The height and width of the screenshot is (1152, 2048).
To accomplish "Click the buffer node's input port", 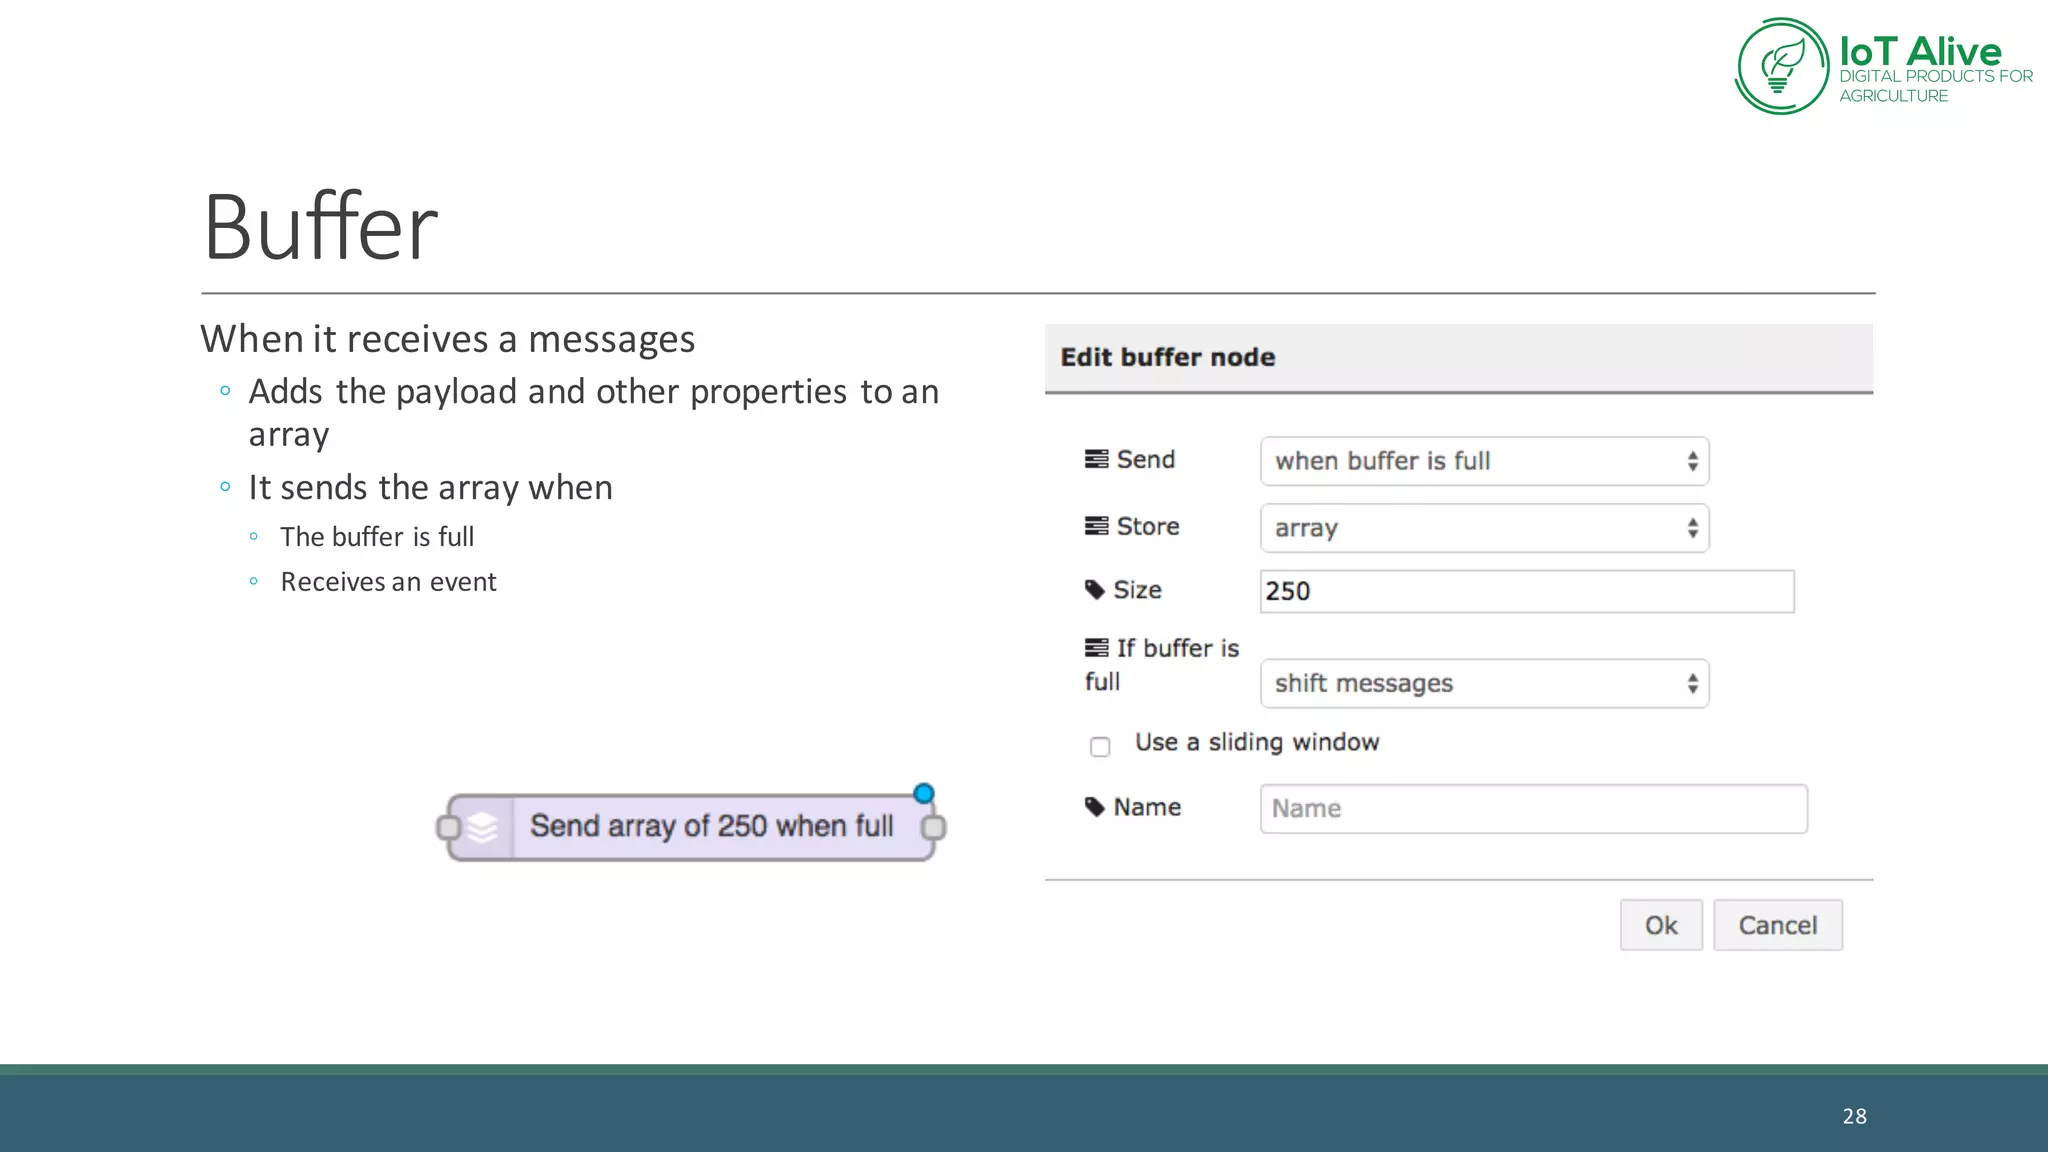I will pos(448,828).
